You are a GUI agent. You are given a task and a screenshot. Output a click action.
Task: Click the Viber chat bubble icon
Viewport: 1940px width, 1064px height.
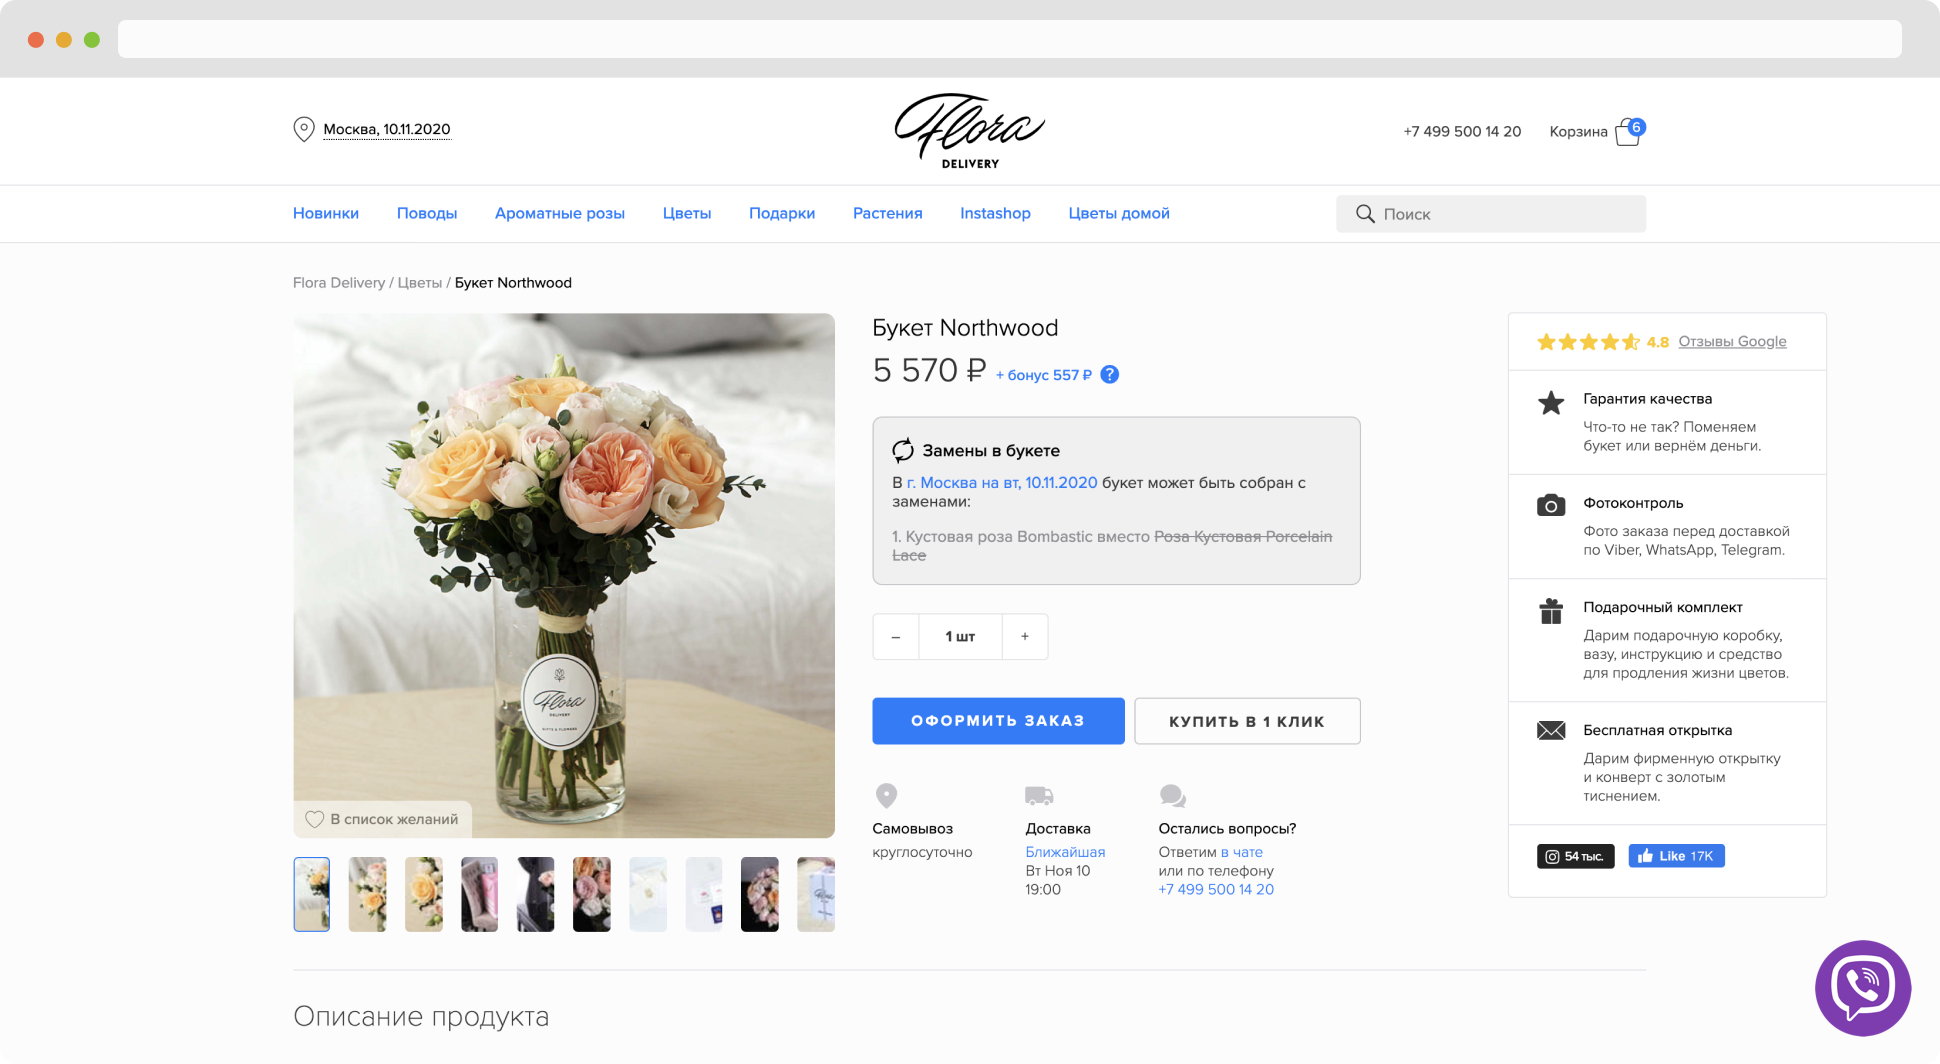pyautogui.click(x=1862, y=988)
